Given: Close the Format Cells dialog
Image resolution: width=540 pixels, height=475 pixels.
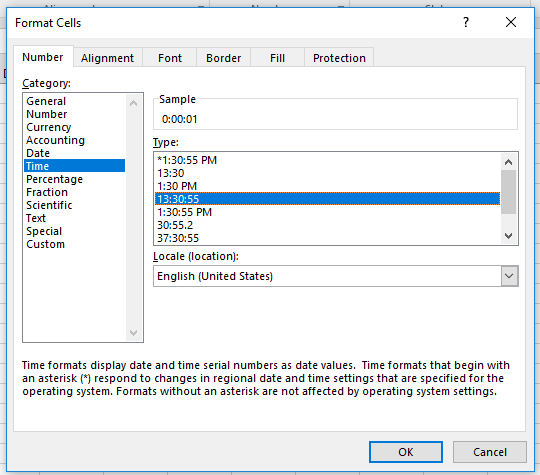Looking at the screenshot, I should click(x=511, y=22).
